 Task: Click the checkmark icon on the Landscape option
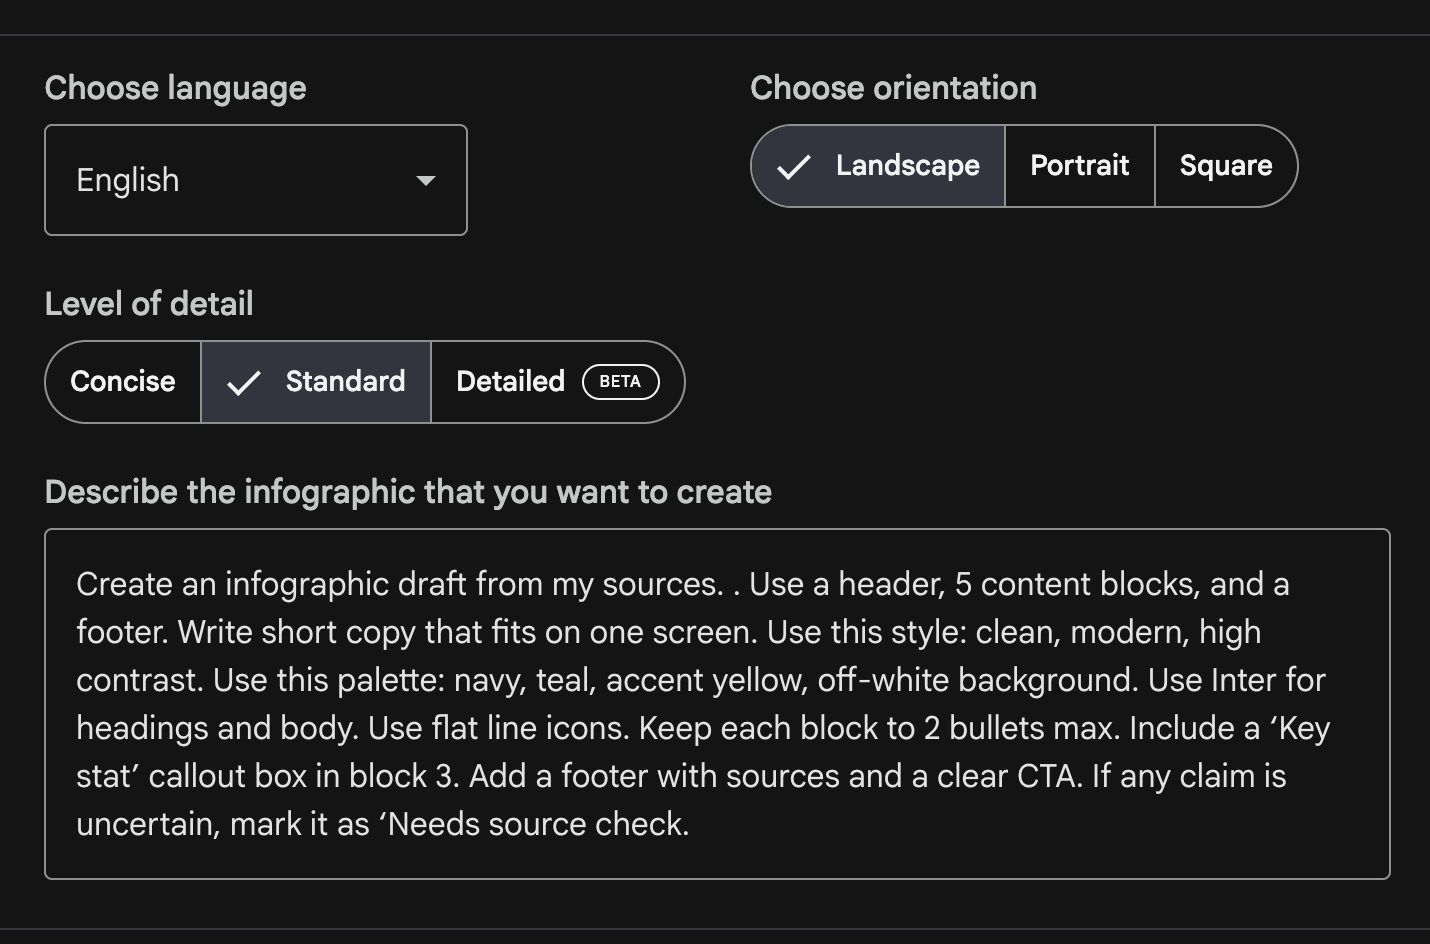pyautogui.click(x=793, y=166)
